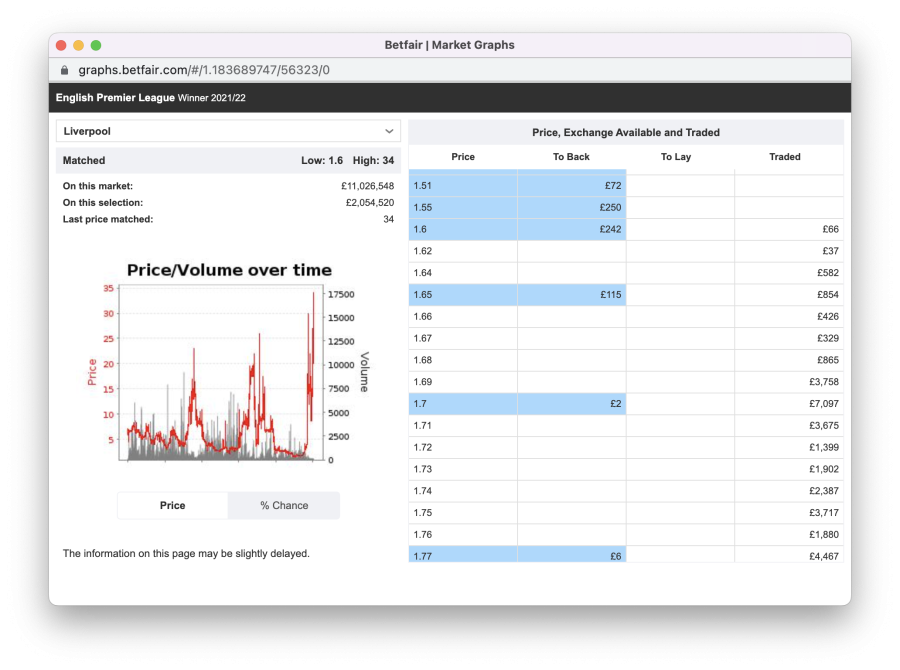Click the £2,054,520 selection matched value
Image resolution: width=900 pixels, height=670 pixels.
click(370, 203)
